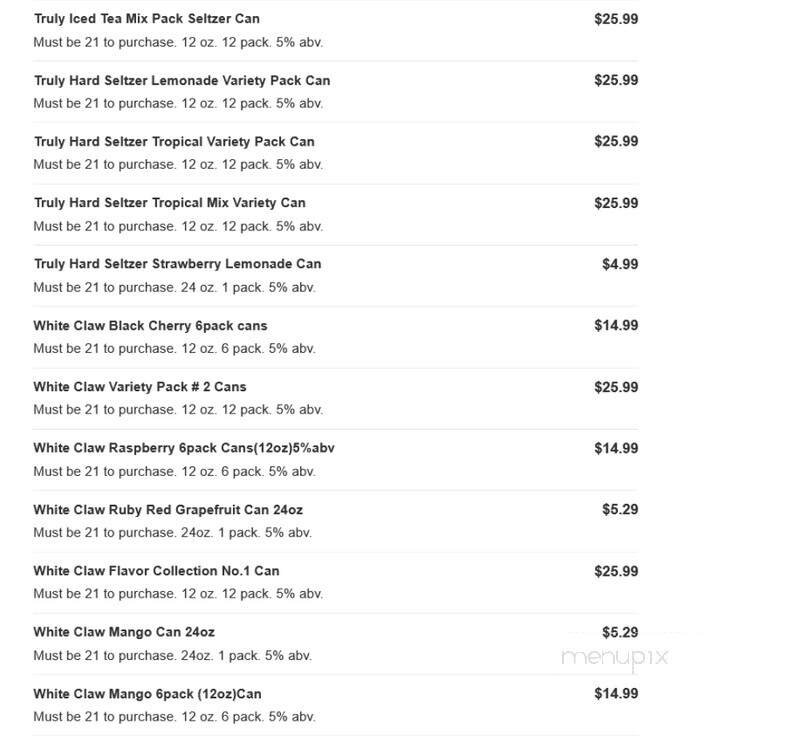Open White Claw Mango 6pack (12oz) Can
Viewport: 794px width, 740px height.
(147, 693)
